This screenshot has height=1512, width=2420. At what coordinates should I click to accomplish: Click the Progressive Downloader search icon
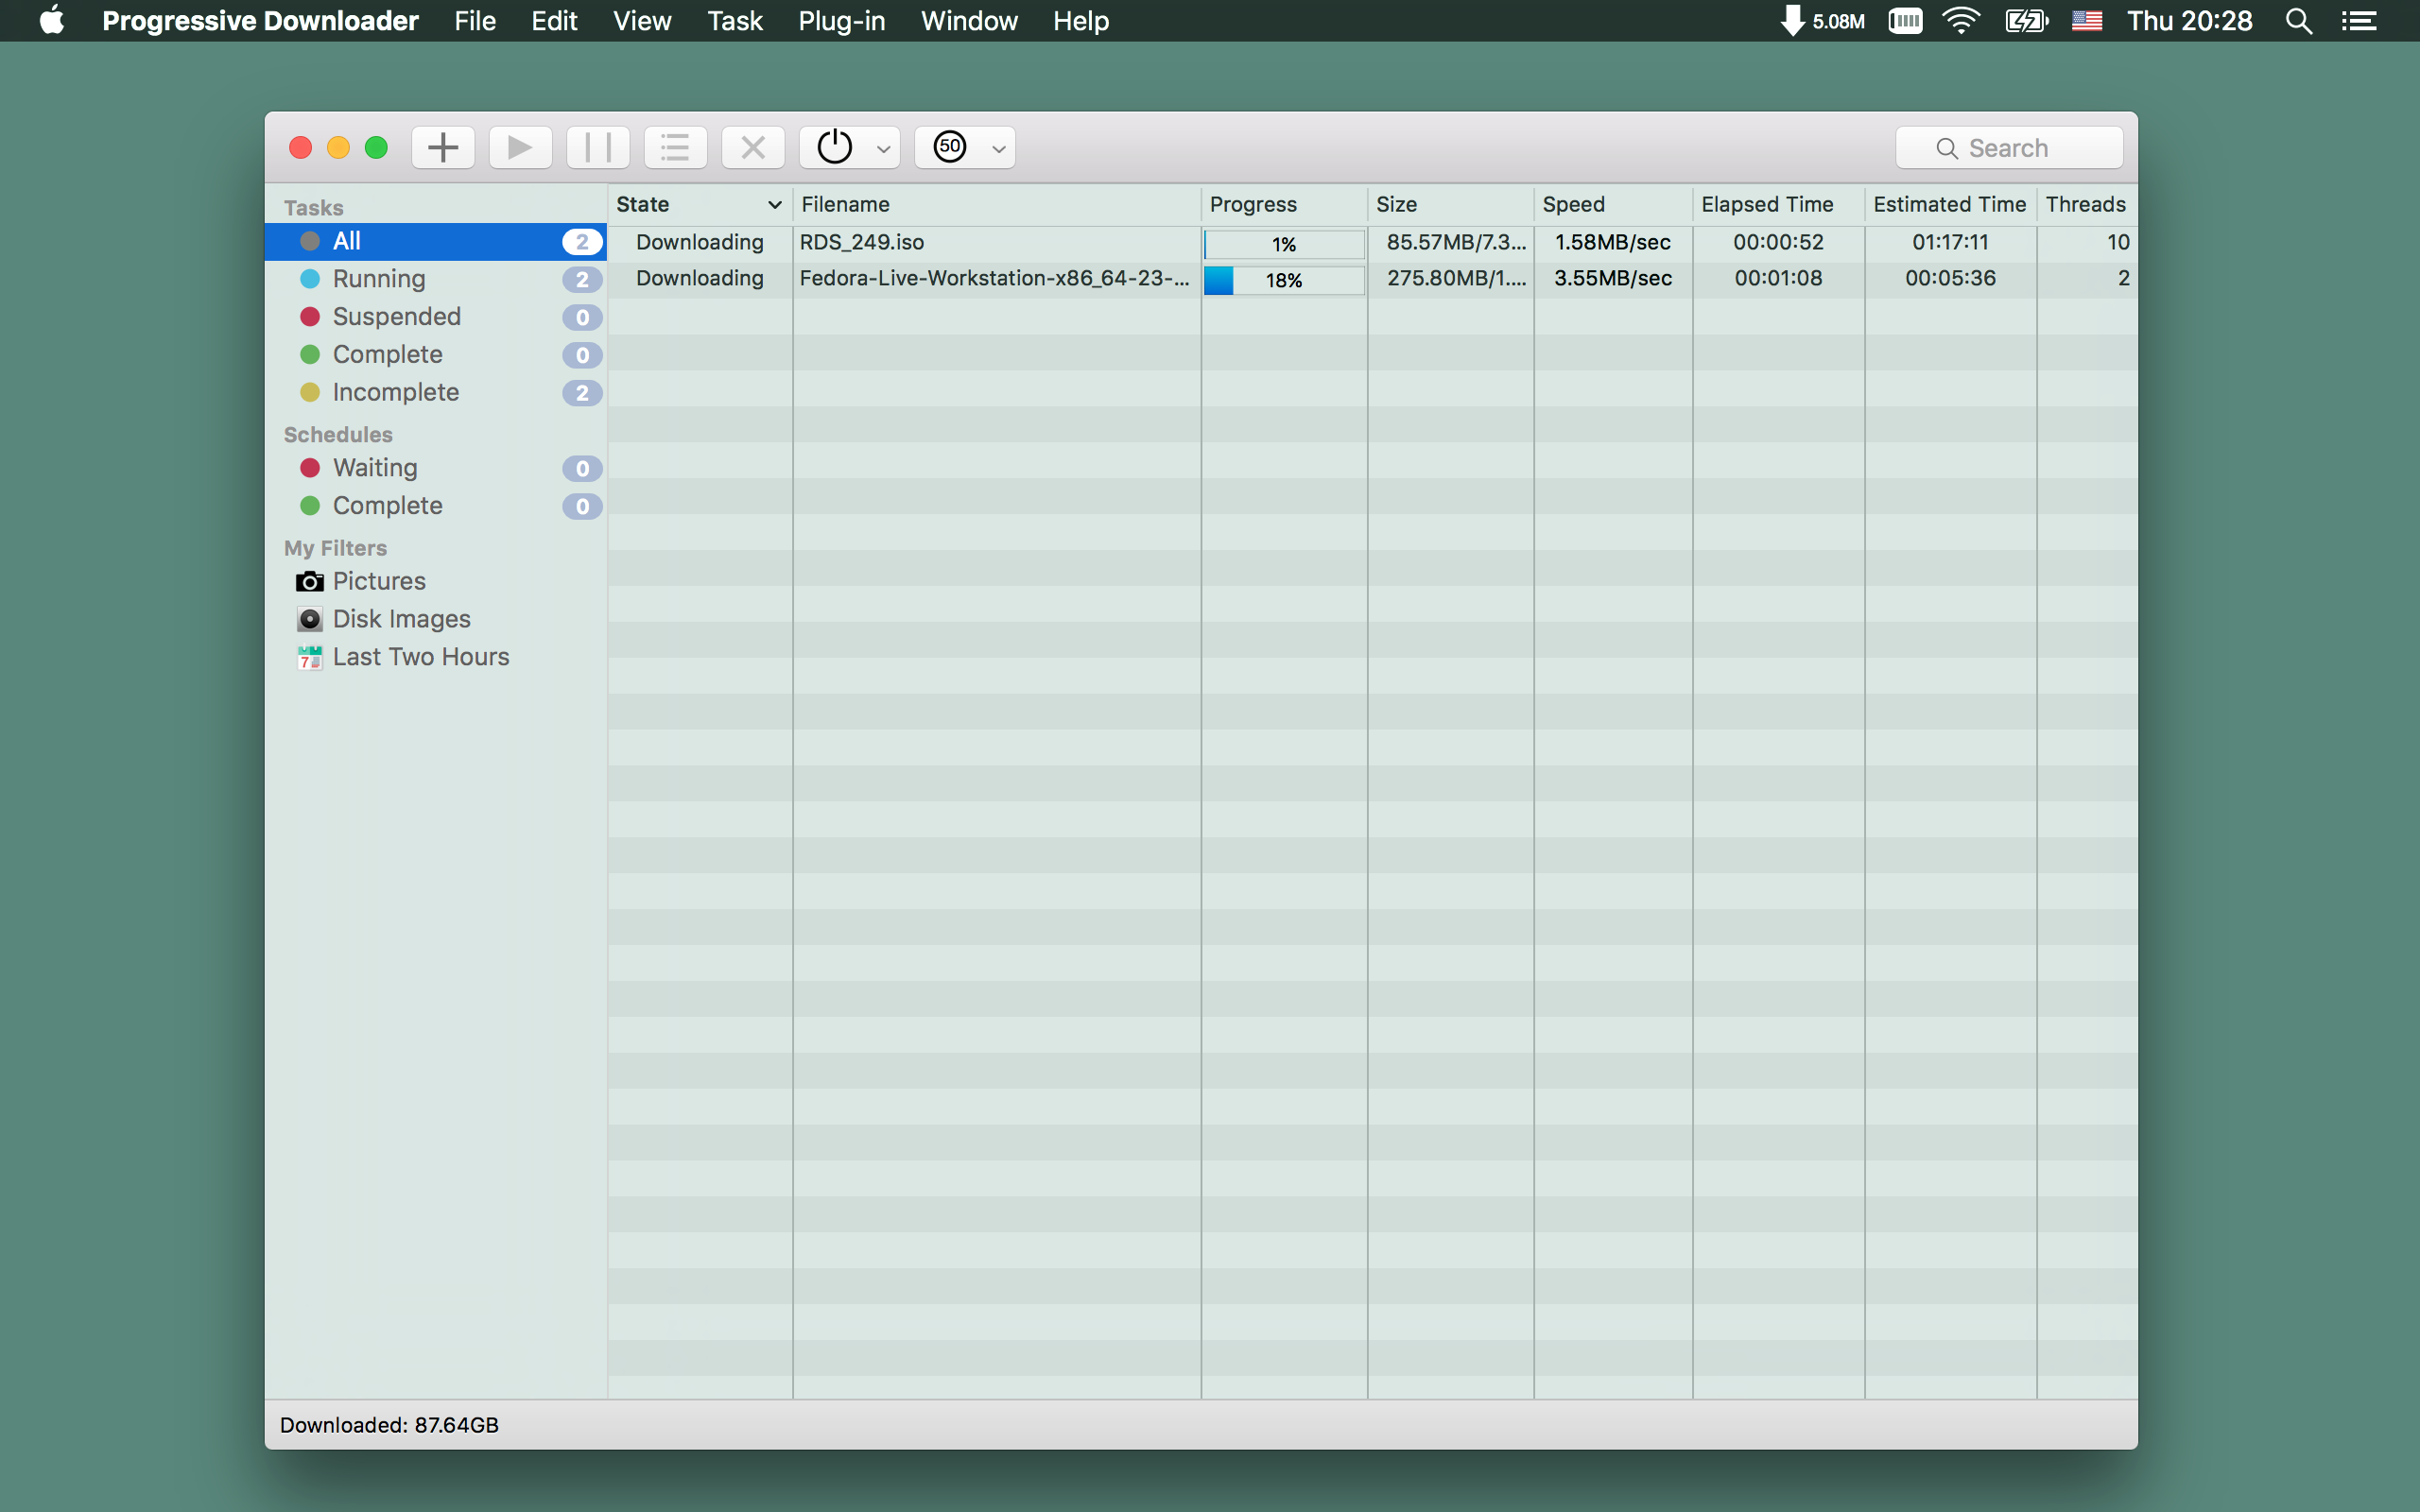coord(1946,146)
